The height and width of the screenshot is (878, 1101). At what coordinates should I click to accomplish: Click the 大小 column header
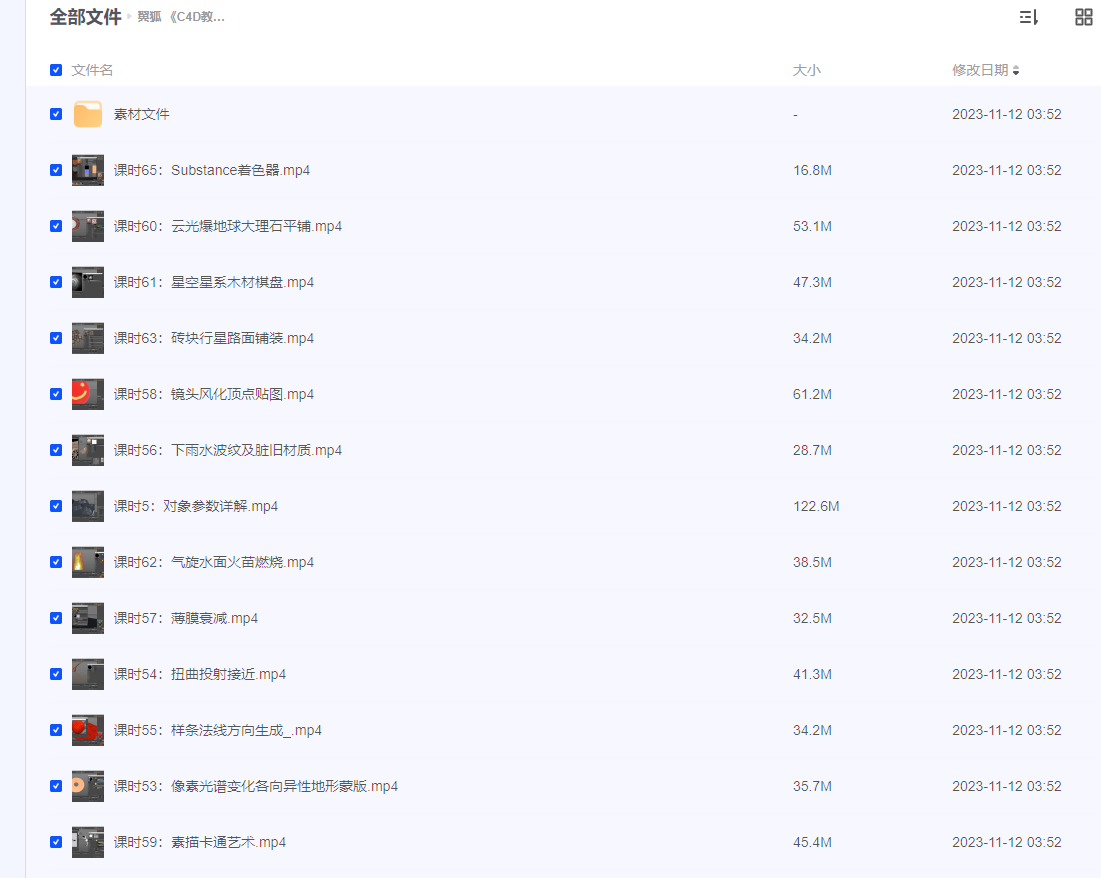pos(806,70)
